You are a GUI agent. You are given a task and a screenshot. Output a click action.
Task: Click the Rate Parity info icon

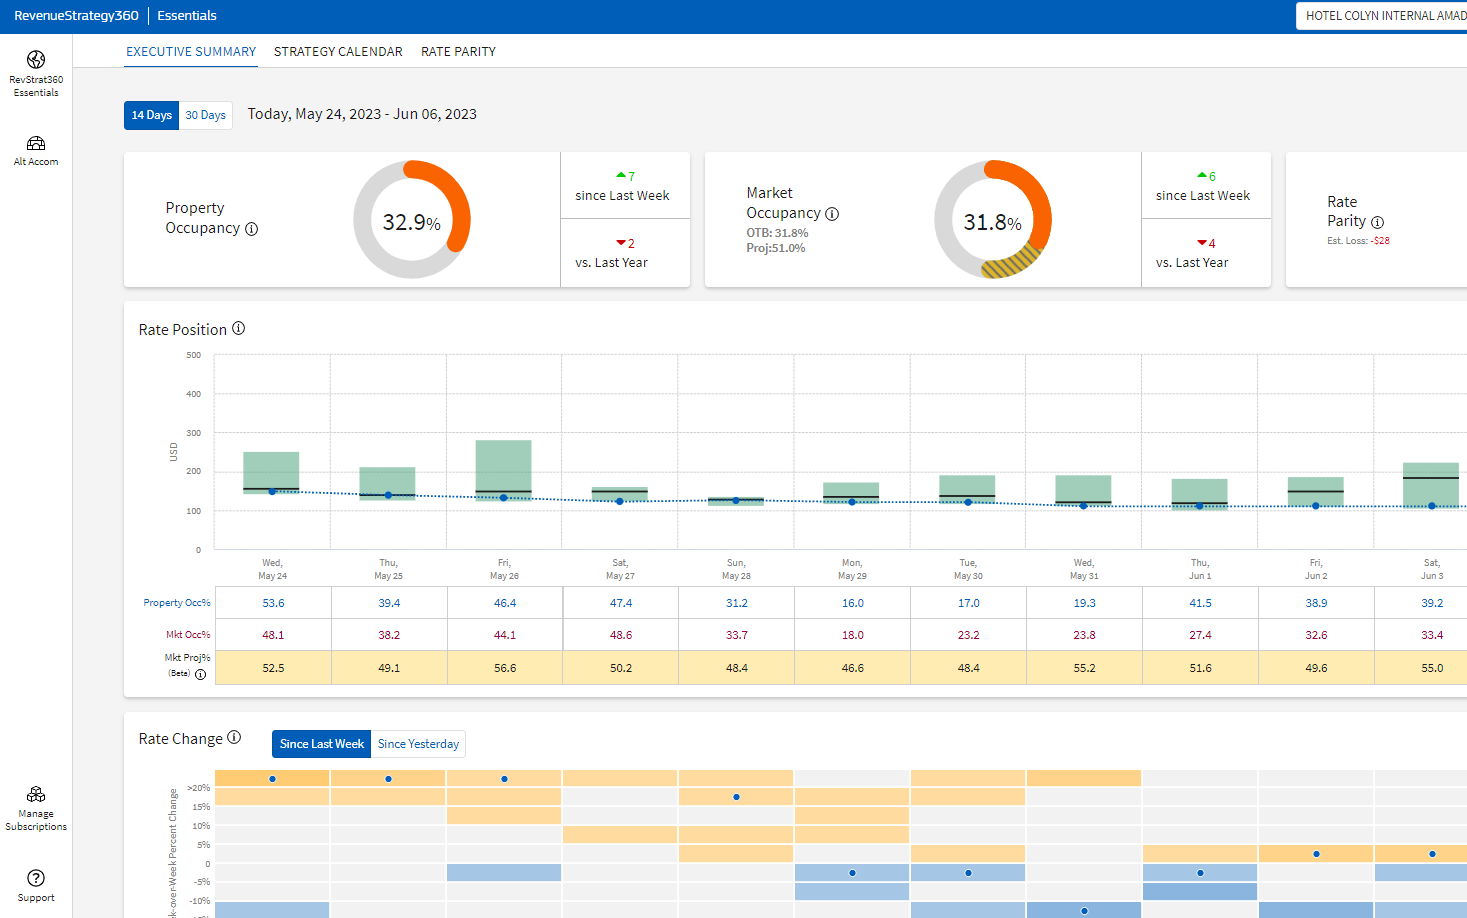(x=1377, y=222)
